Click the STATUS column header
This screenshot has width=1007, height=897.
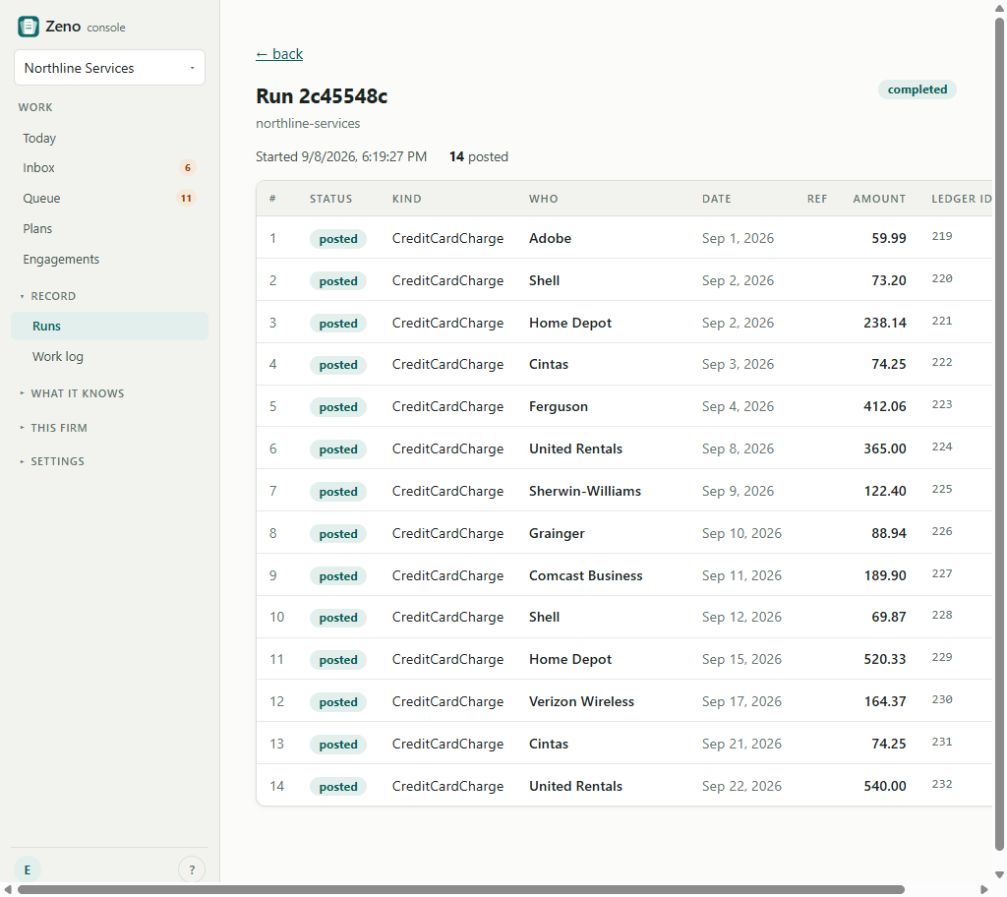[x=331, y=199]
